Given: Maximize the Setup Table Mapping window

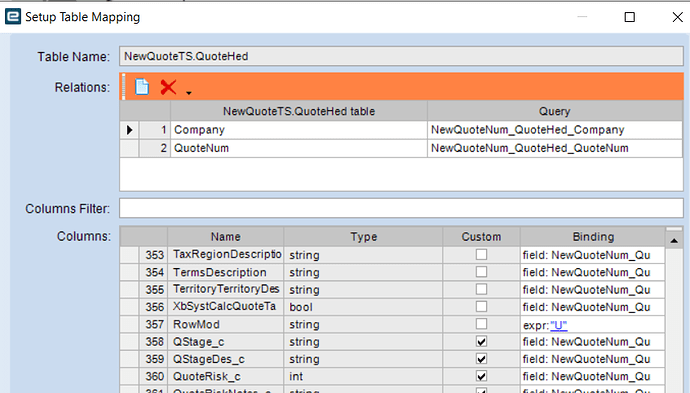Looking at the screenshot, I should pos(630,17).
